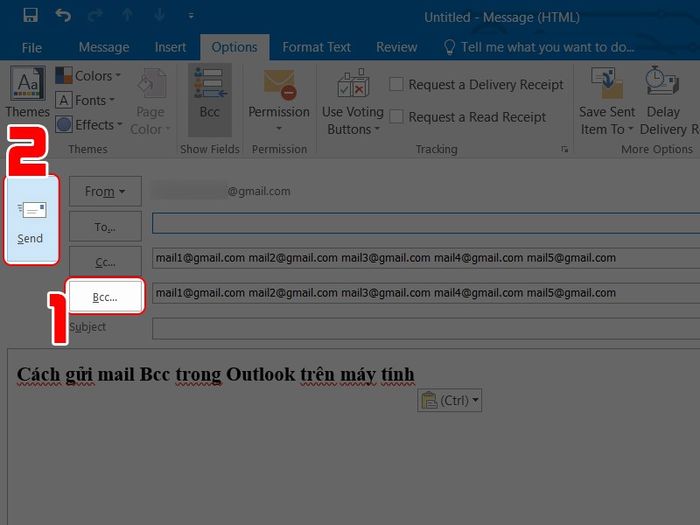700x525 pixels.
Task: Click inside the Subject field
Action: click(x=426, y=329)
